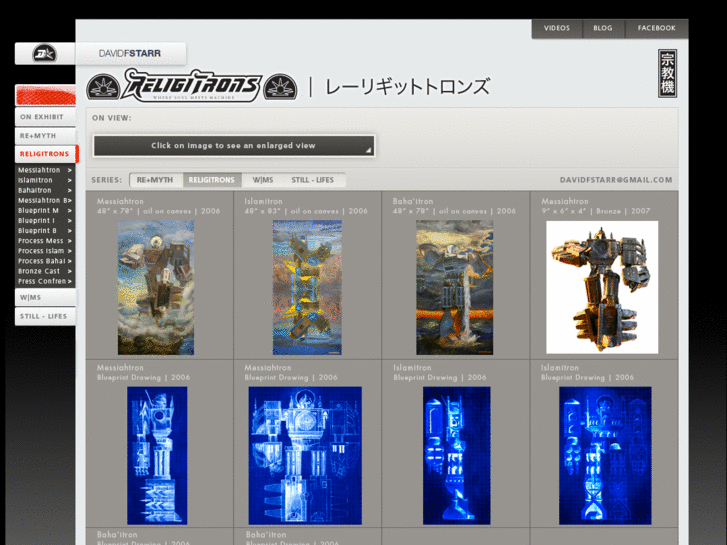Click the red brushstroke banner in sidebar
727x545 pixels.
pos(45,96)
